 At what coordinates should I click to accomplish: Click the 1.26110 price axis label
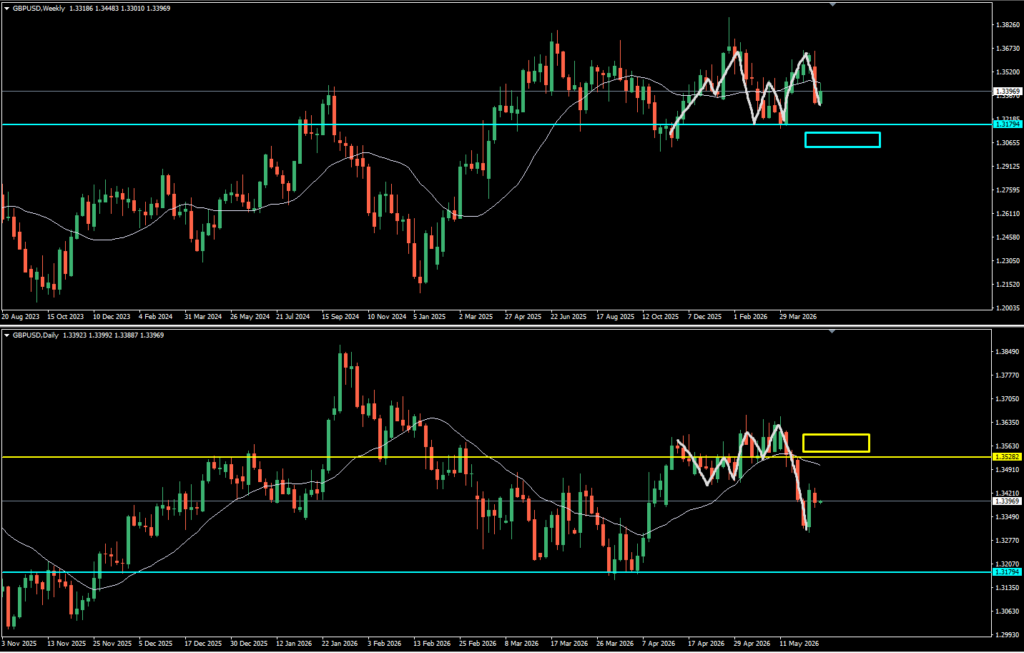click(1009, 214)
